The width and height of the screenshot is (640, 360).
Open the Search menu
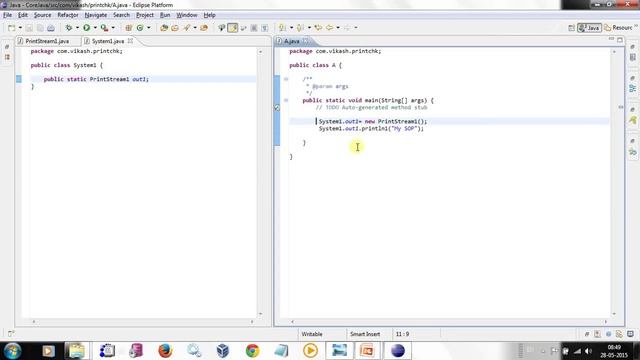[x=121, y=15]
